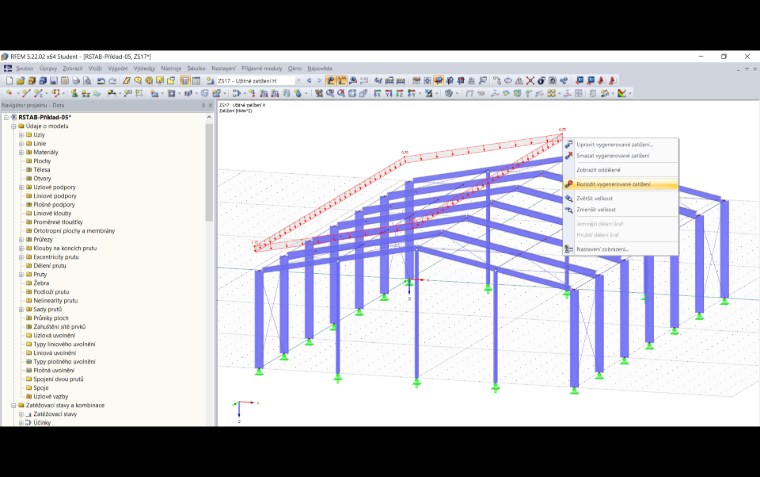Select RSTAB-Příklad-05 root tree item

point(45,117)
